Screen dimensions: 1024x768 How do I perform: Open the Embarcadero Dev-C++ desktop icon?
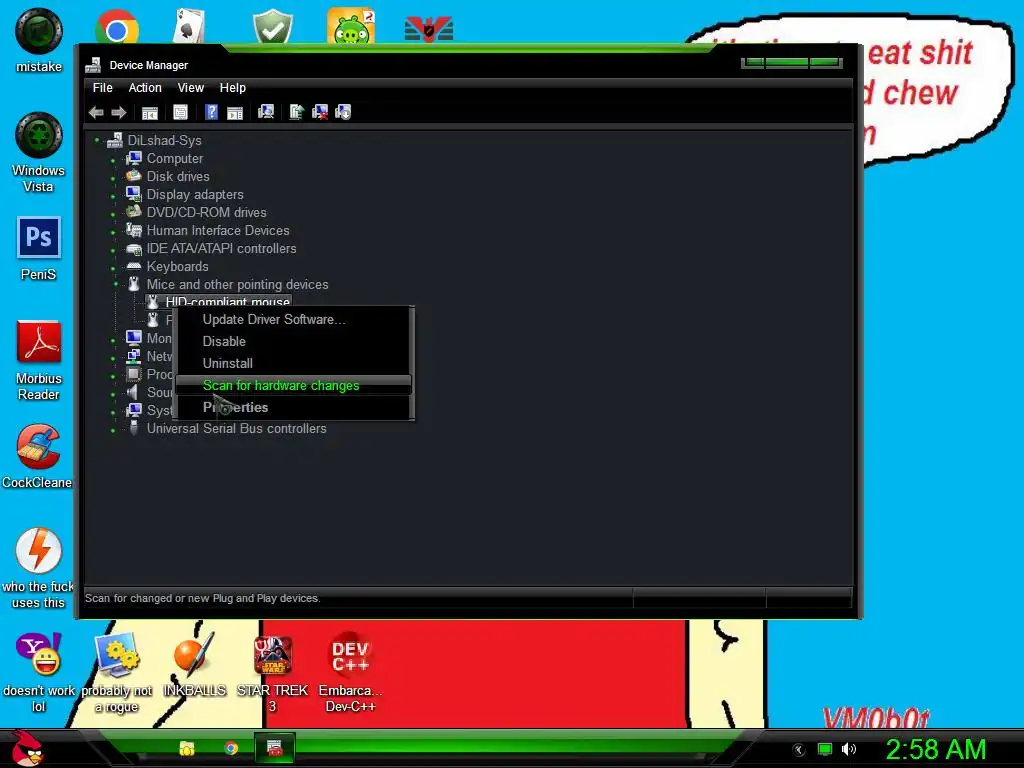(x=350, y=654)
